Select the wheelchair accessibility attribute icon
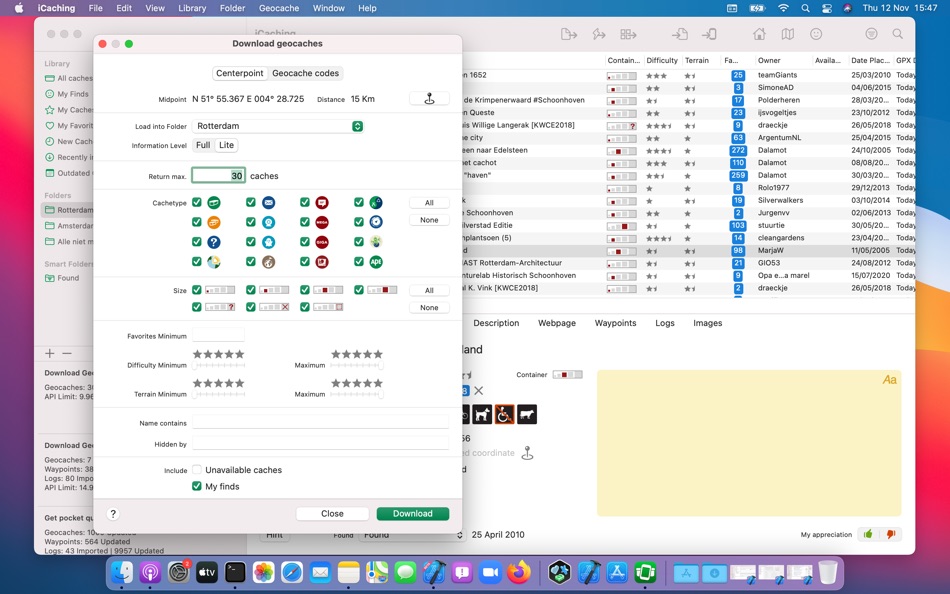This screenshot has width=950, height=594. [x=504, y=414]
